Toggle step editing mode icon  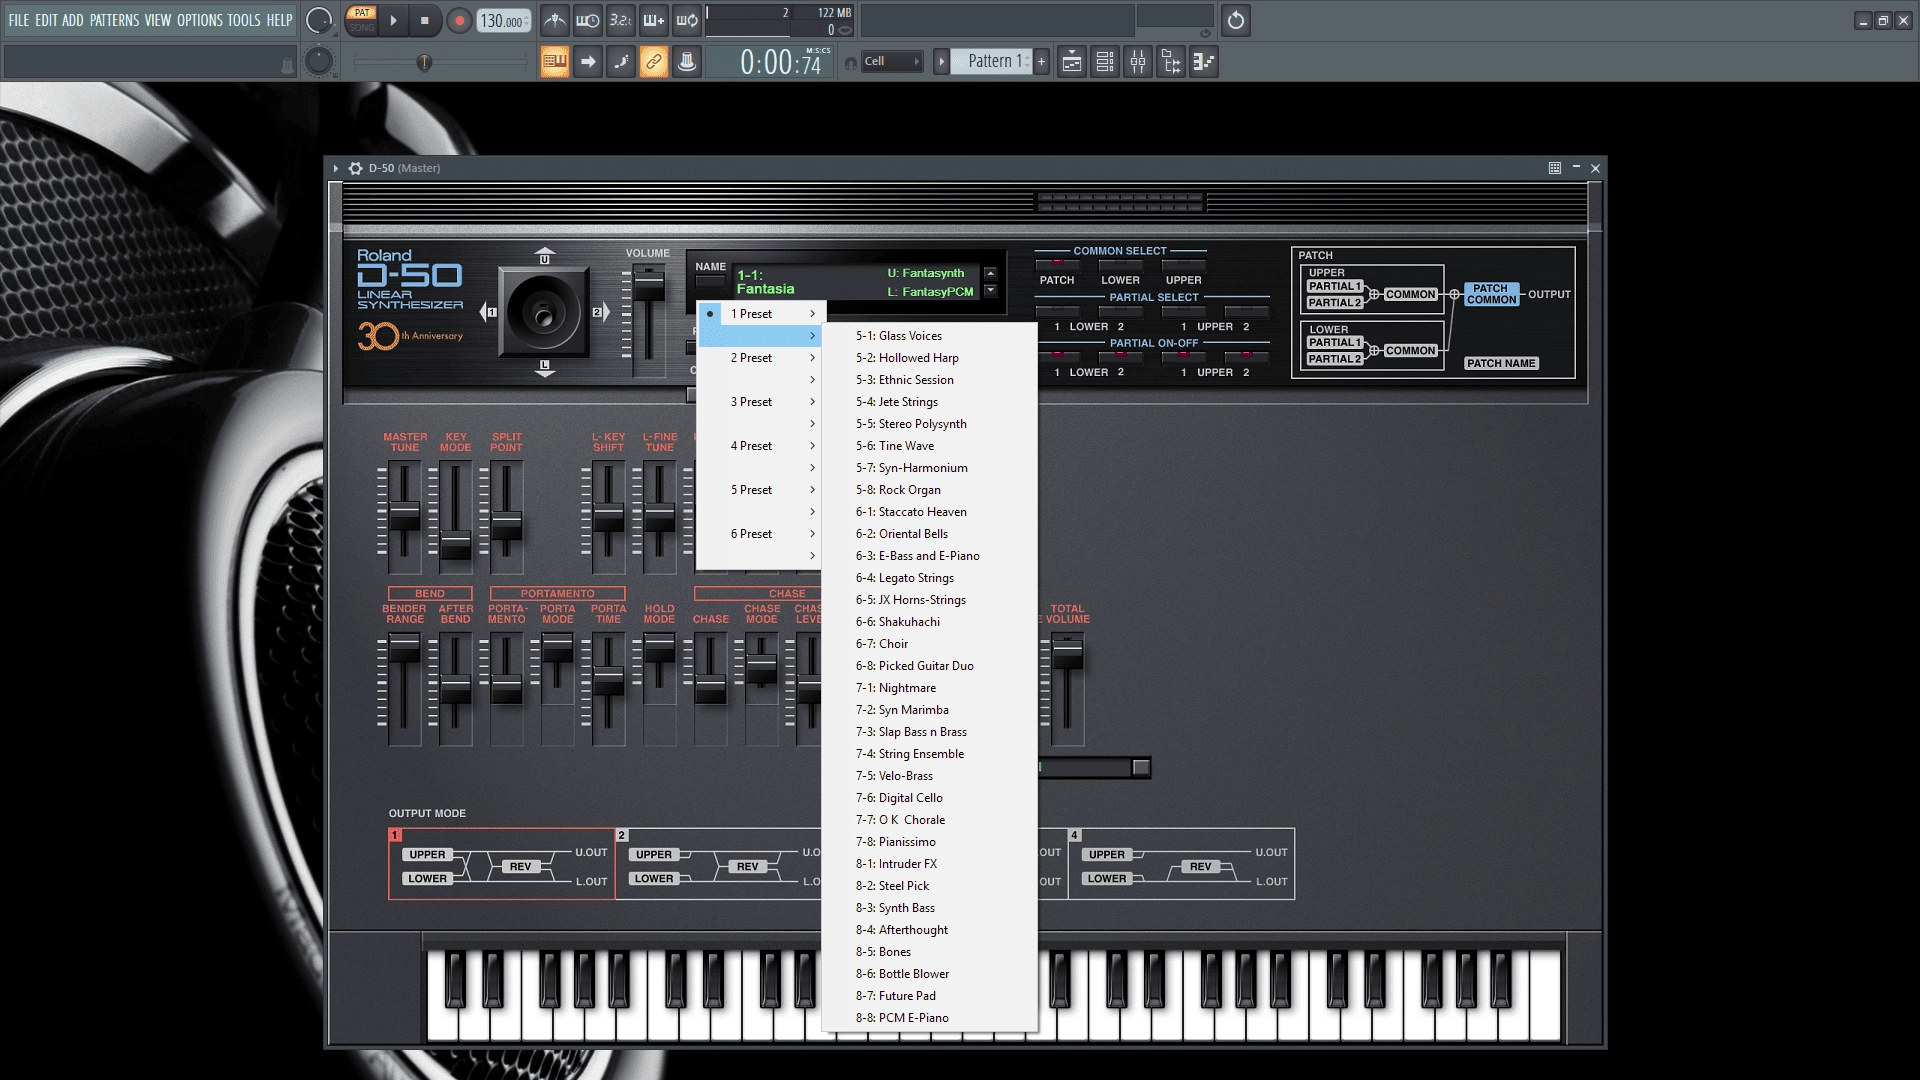click(621, 62)
